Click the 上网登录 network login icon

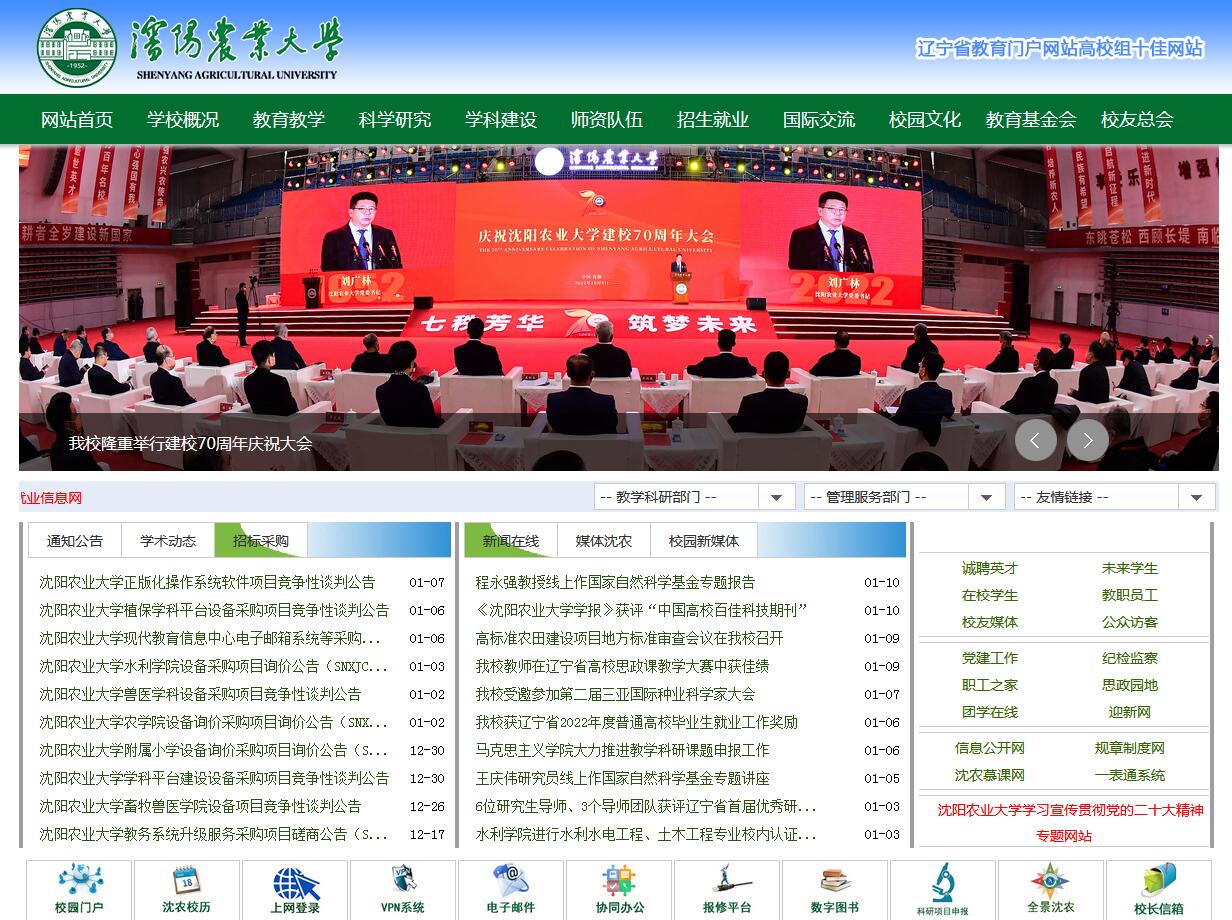[296, 889]
